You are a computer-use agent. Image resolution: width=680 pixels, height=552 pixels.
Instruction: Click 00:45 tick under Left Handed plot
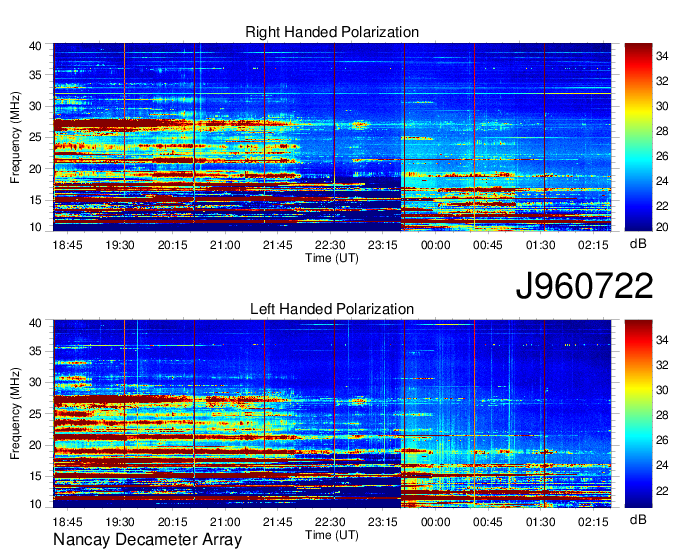click(488, 522)
